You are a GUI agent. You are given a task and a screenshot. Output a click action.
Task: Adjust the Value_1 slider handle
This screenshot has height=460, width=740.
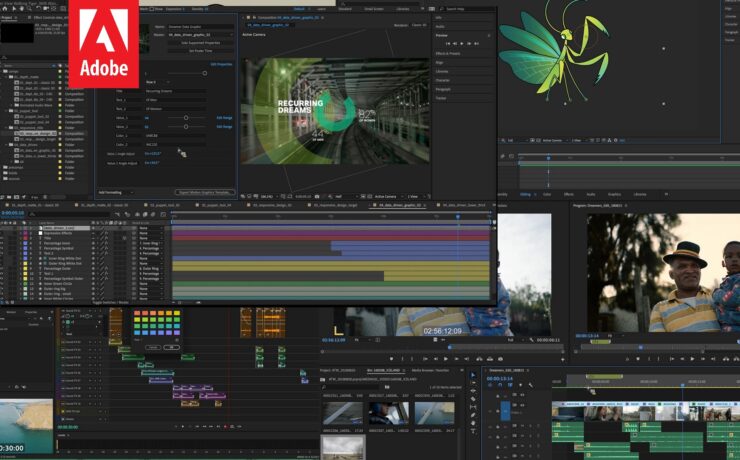pos(186,117)
